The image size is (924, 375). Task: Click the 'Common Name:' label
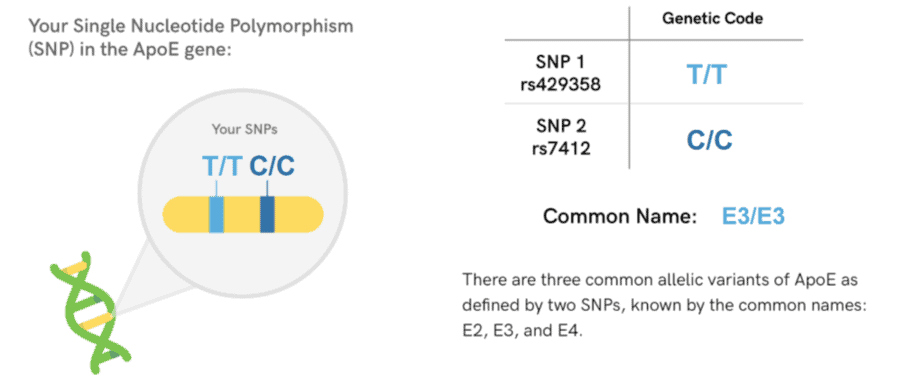(620, 216)
